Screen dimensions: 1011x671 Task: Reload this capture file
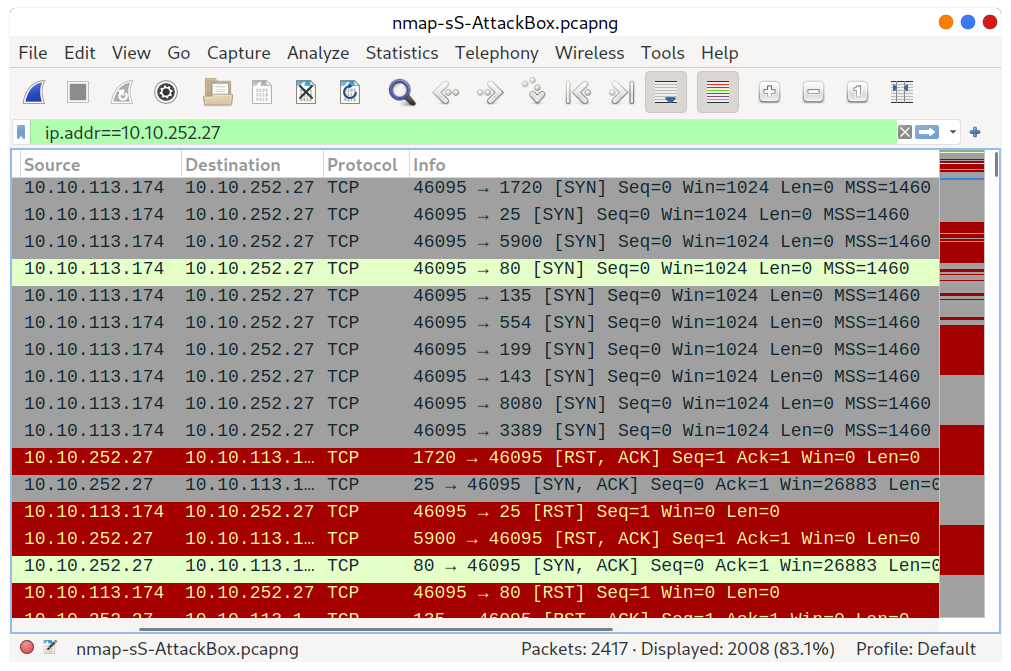[x=349, y=92]
